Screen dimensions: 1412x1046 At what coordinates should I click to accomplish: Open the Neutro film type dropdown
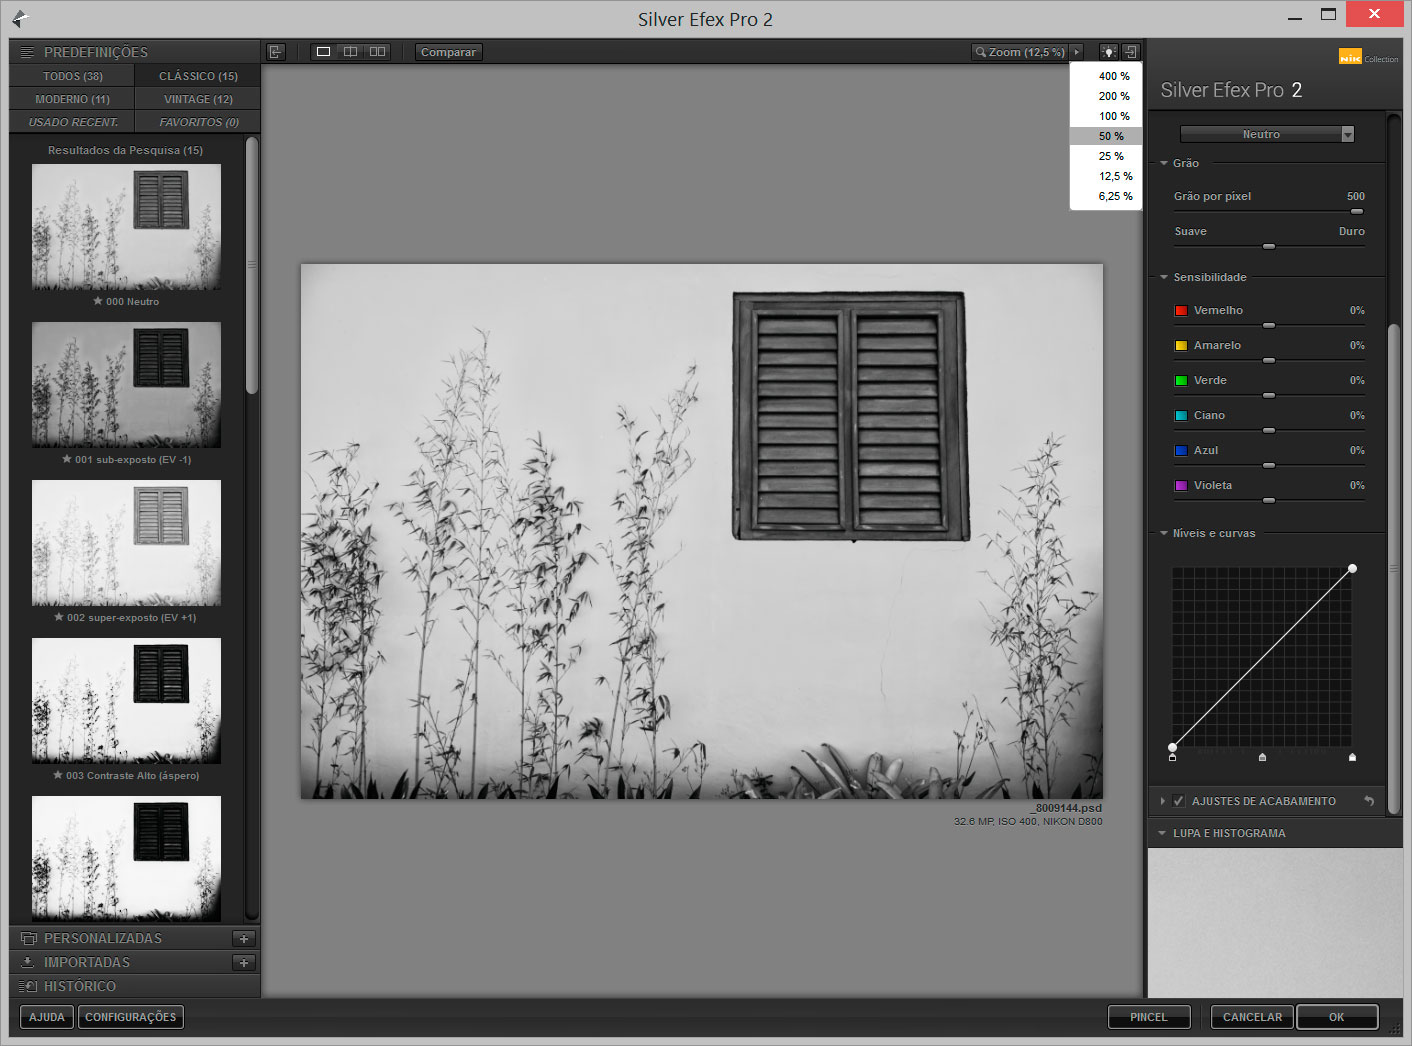1266,134
